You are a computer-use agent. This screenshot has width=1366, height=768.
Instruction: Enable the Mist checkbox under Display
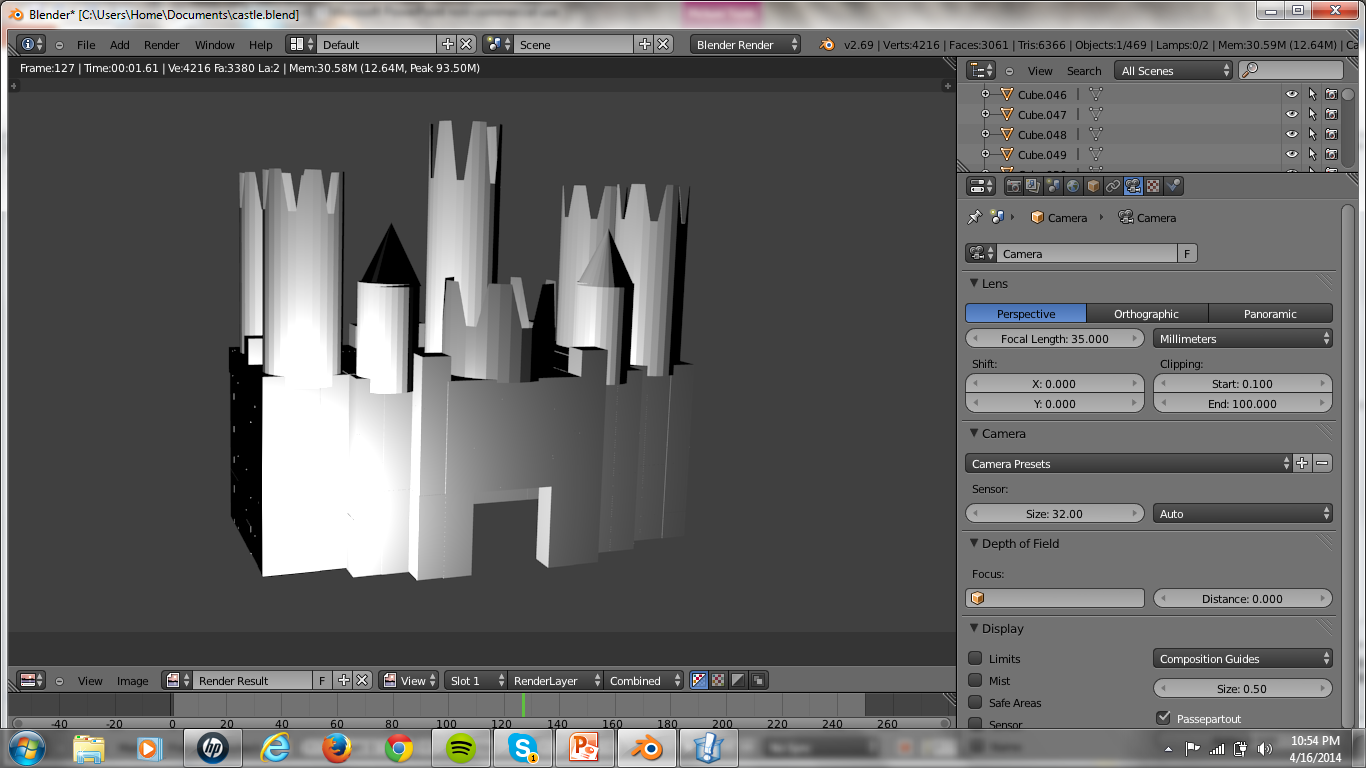973,680
